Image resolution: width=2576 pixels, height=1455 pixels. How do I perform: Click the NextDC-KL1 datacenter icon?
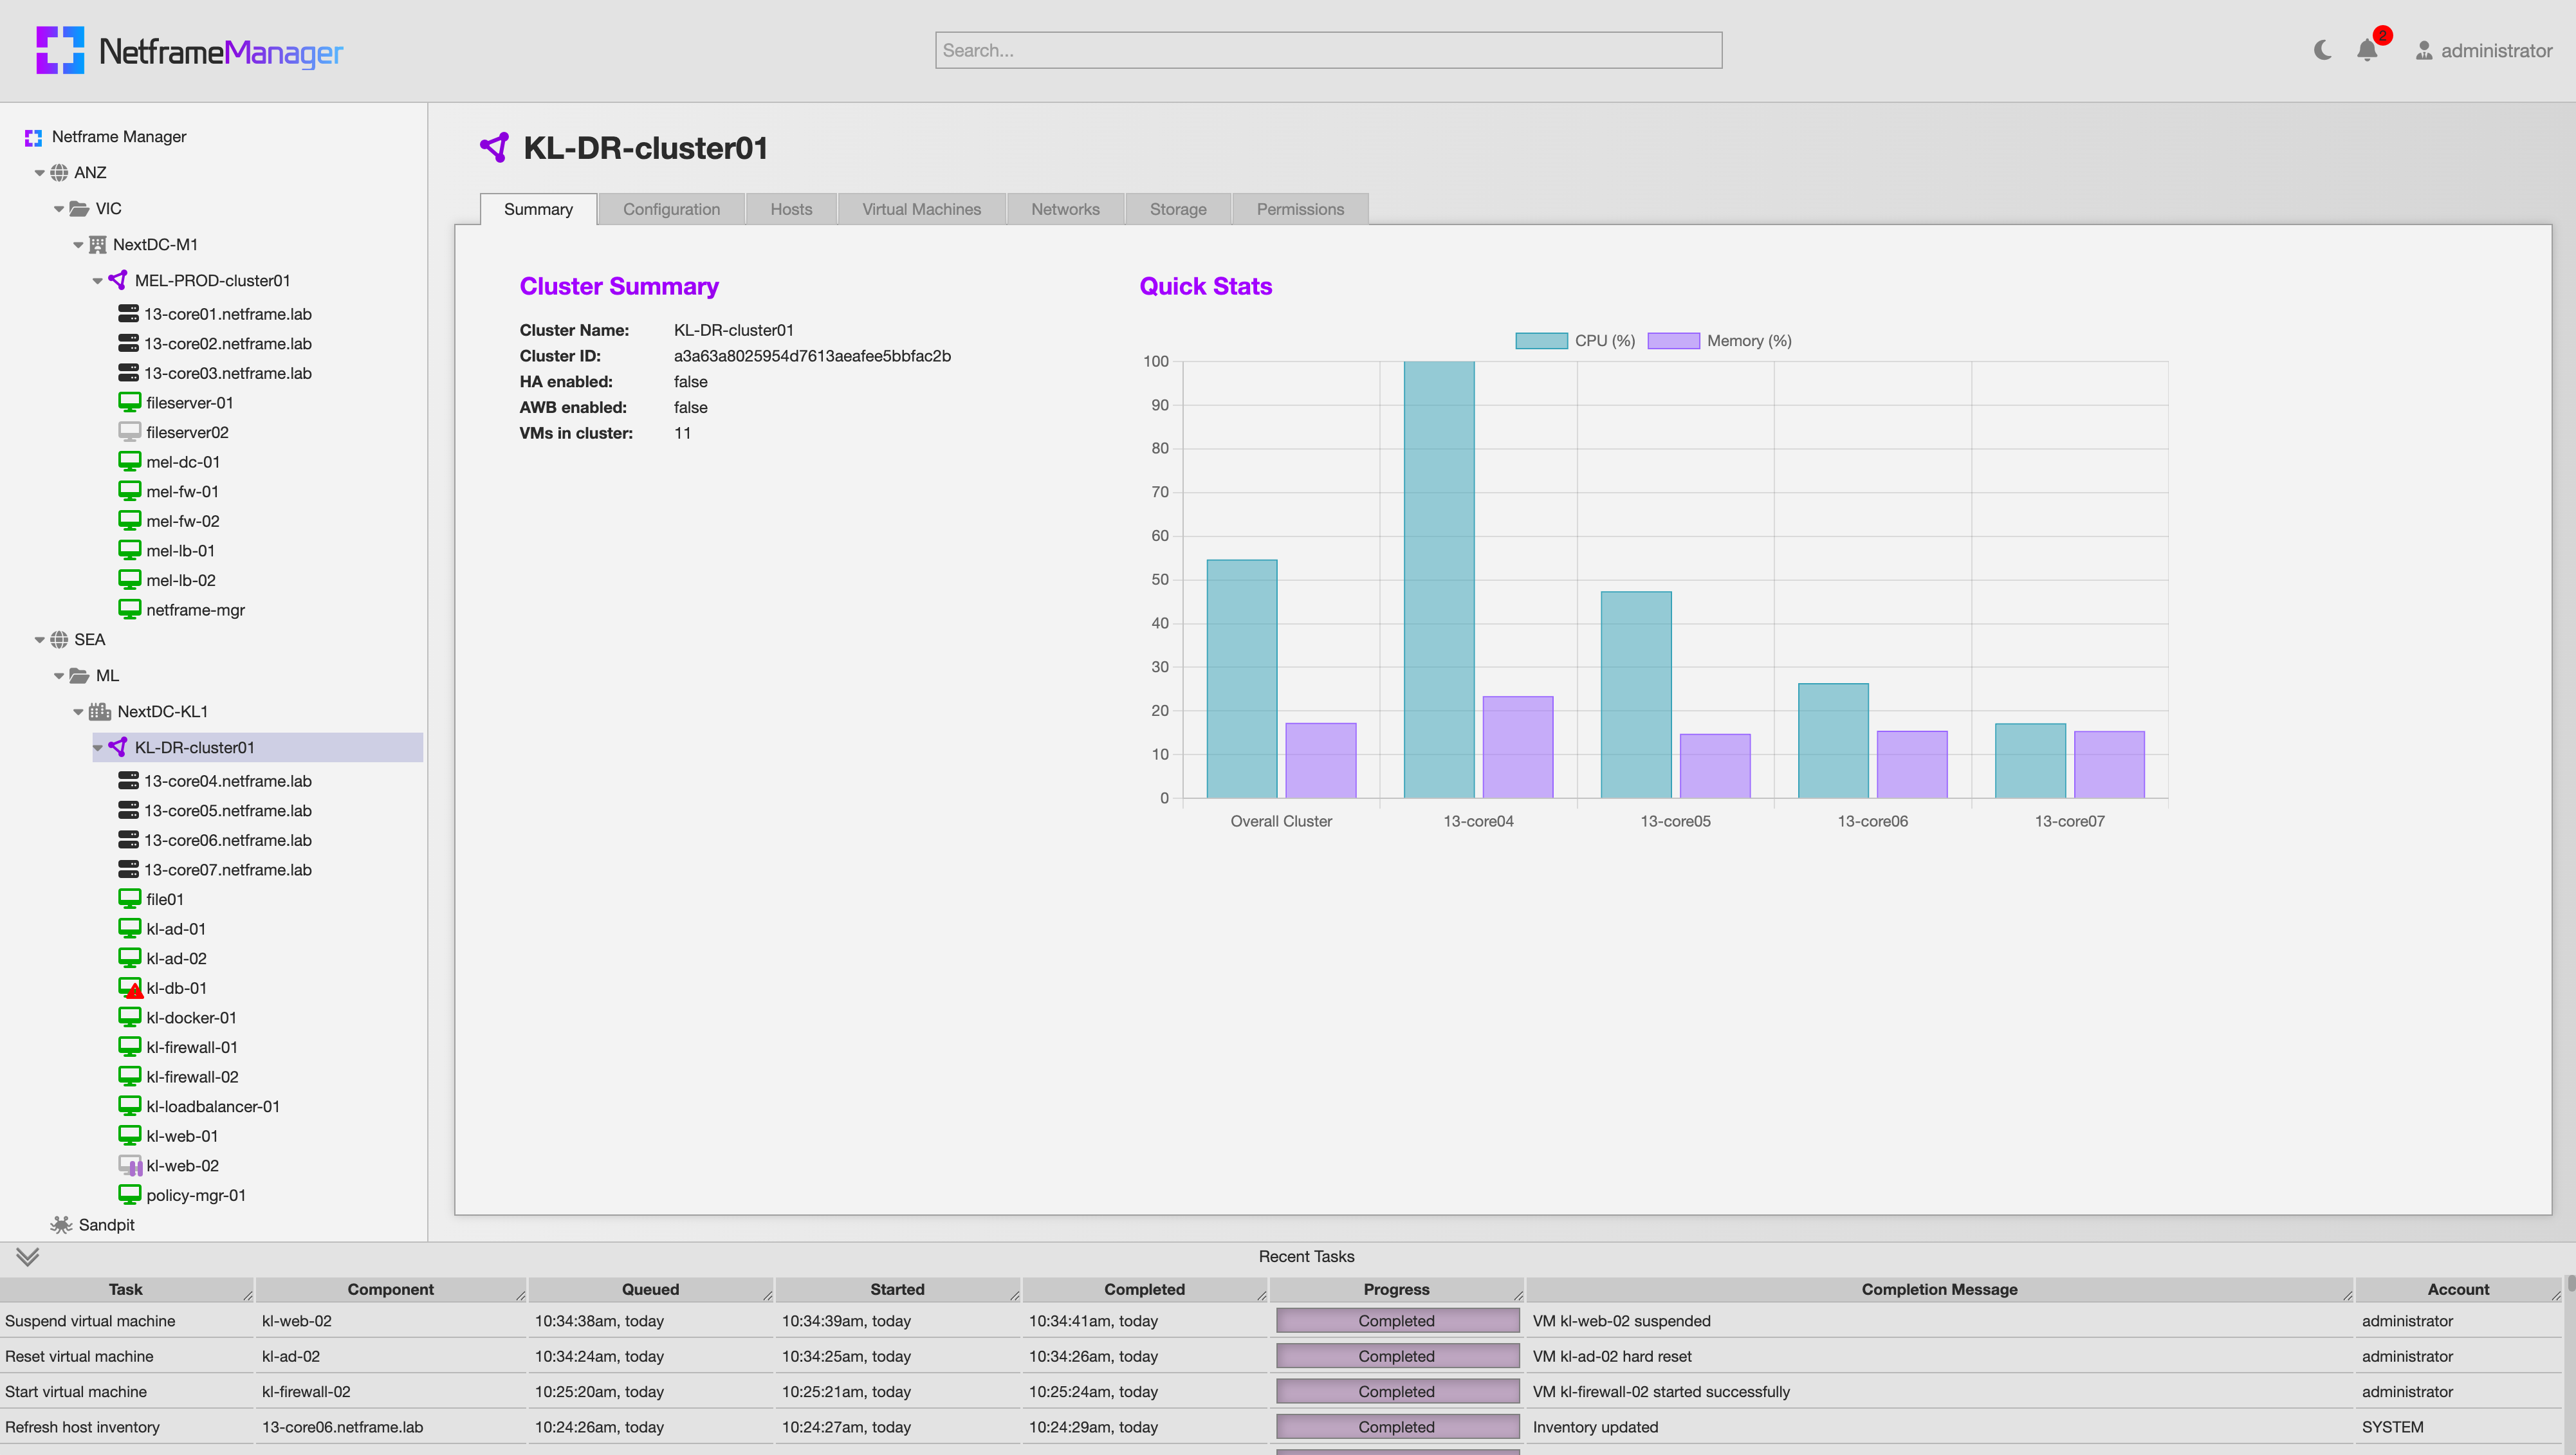(x=100, y=712)
